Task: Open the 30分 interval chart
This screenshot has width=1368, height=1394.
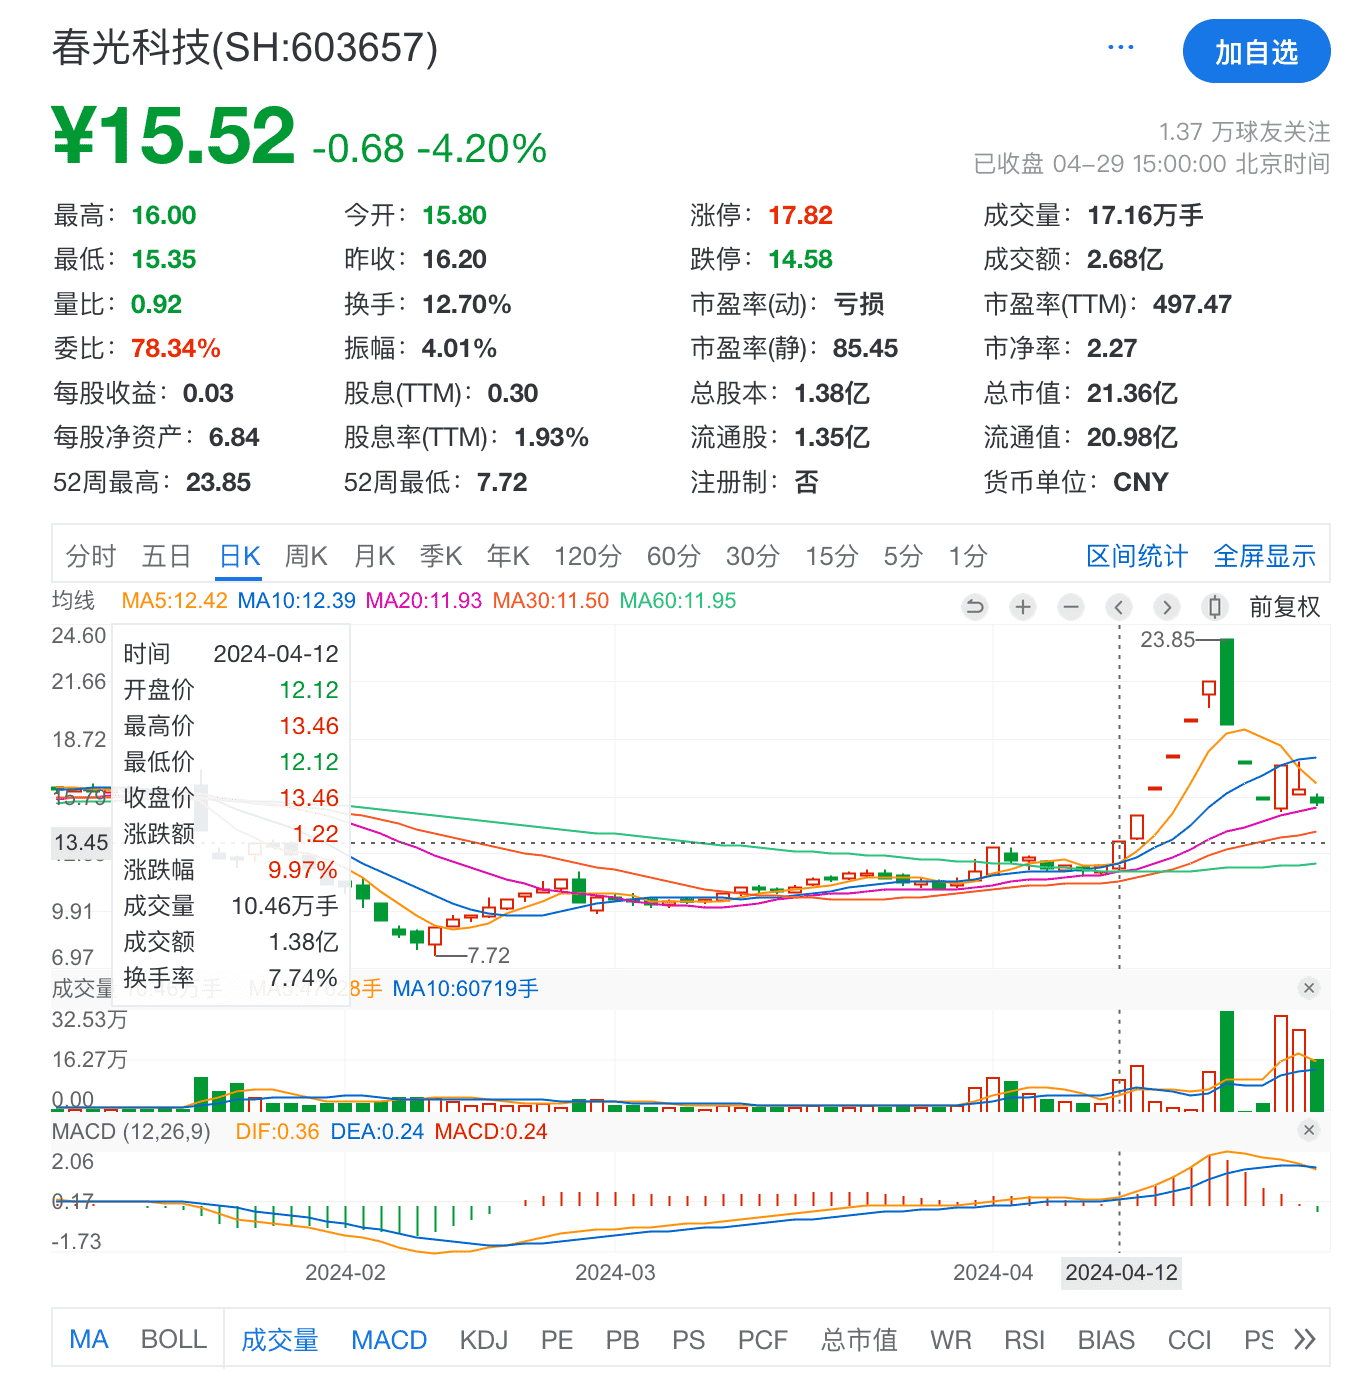Action: coord(752,556)
